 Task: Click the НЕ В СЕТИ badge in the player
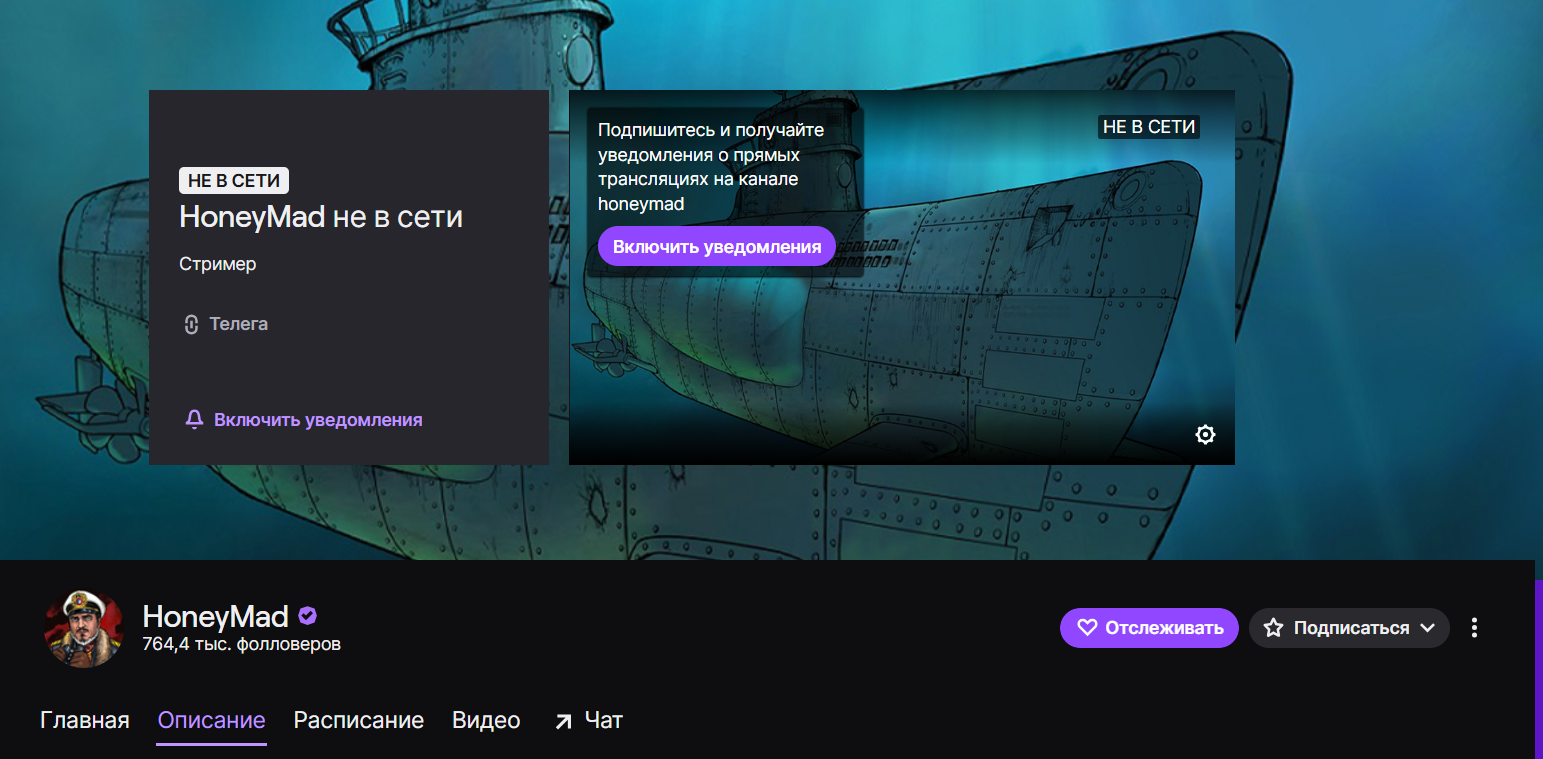tap(1148, 127)
